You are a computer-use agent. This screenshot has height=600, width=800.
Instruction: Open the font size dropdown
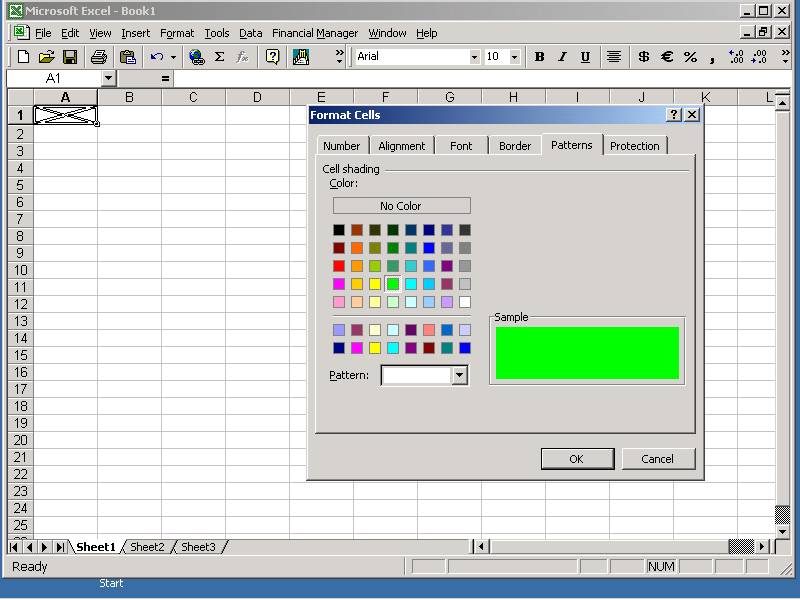(514, 57)
